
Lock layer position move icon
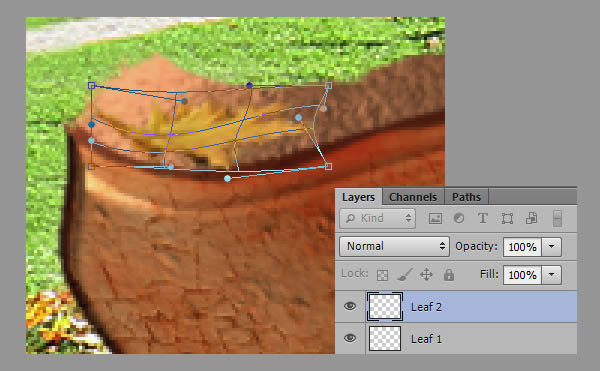pos(426,275)
